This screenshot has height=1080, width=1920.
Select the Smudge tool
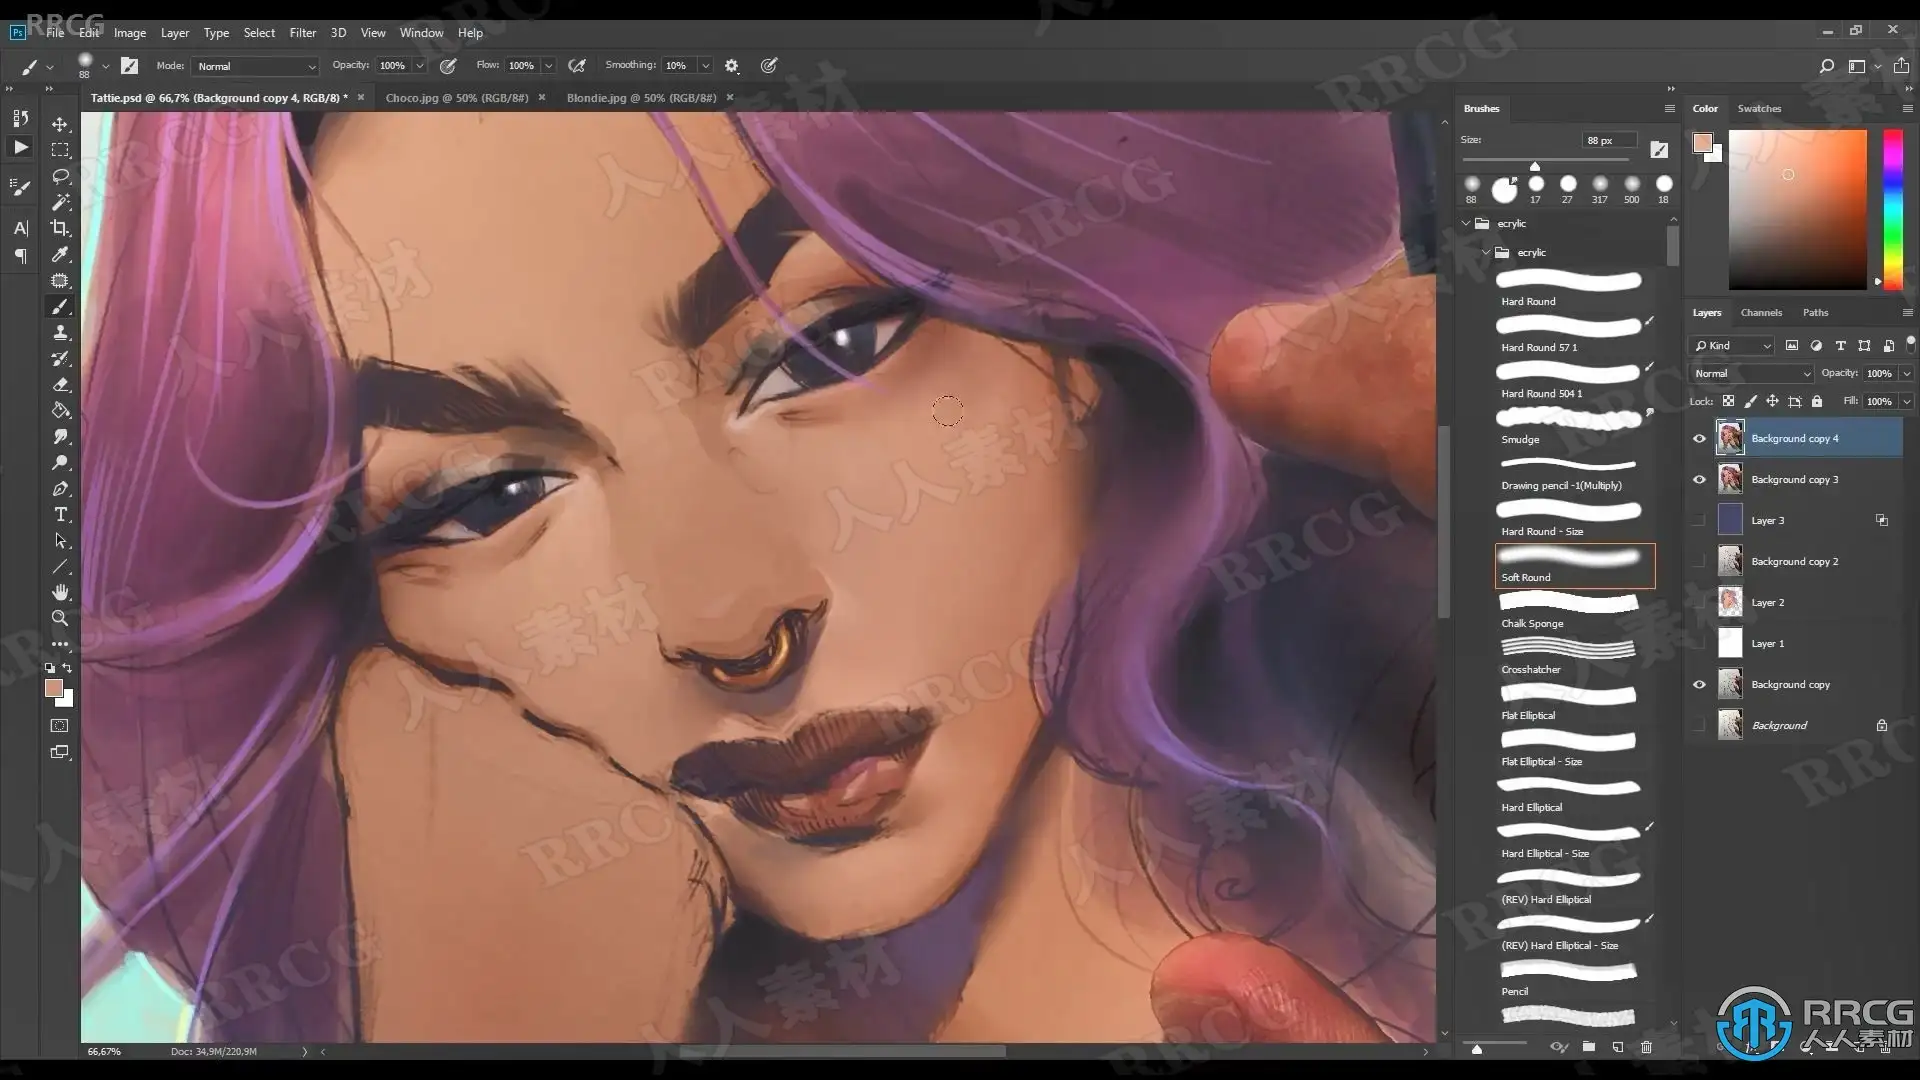[60, 437]
